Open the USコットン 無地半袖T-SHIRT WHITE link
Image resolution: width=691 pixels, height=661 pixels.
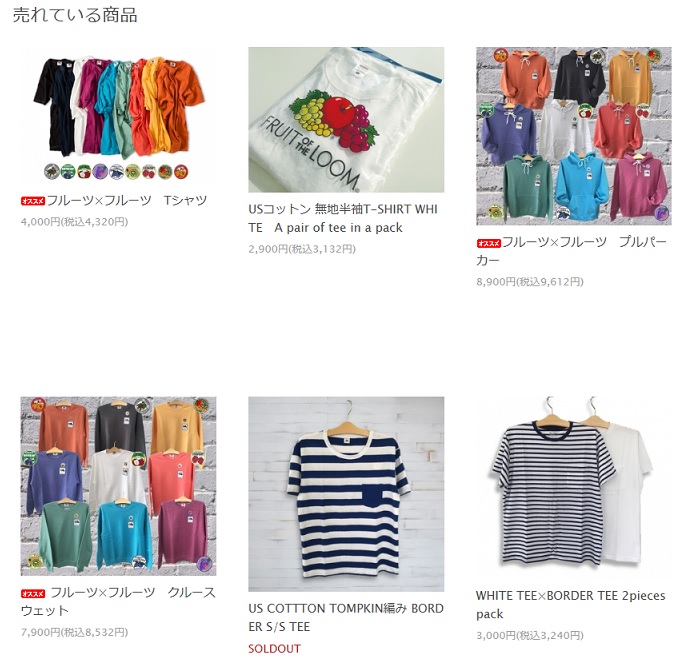(343, 218)
